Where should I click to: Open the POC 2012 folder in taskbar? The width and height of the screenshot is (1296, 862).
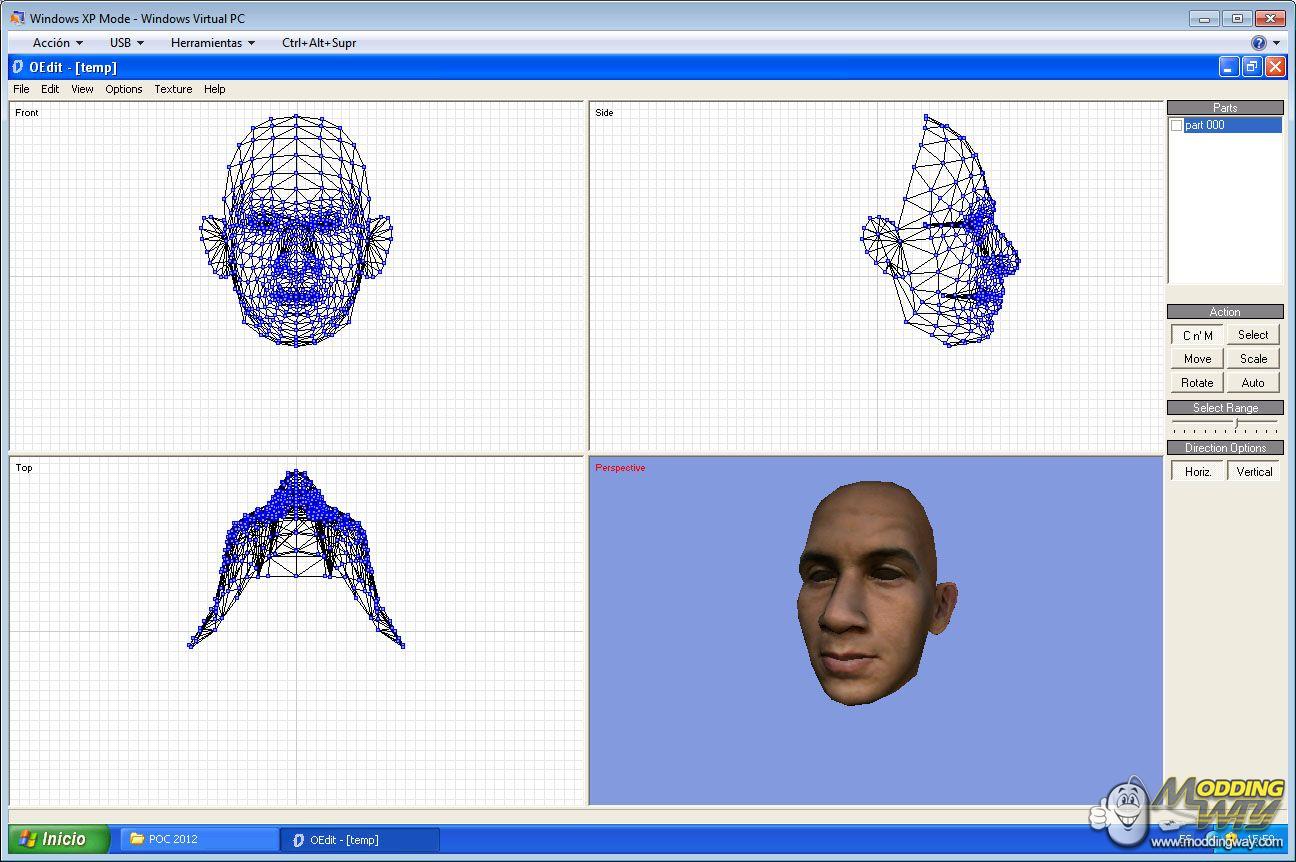pyautogui.click(x=199, y=839)
